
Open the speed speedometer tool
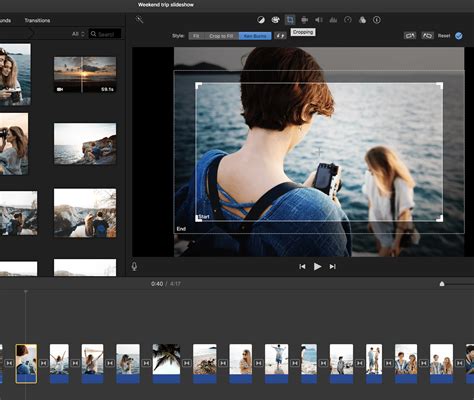[348, 20]
